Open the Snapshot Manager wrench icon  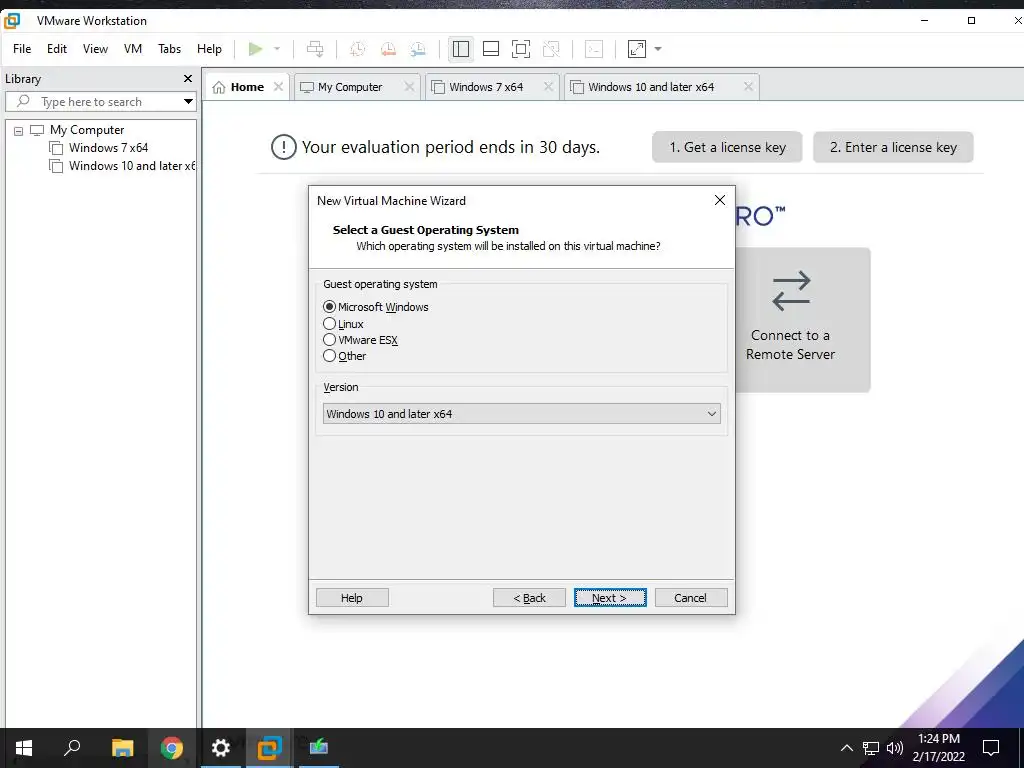click(x=418, y=49)
